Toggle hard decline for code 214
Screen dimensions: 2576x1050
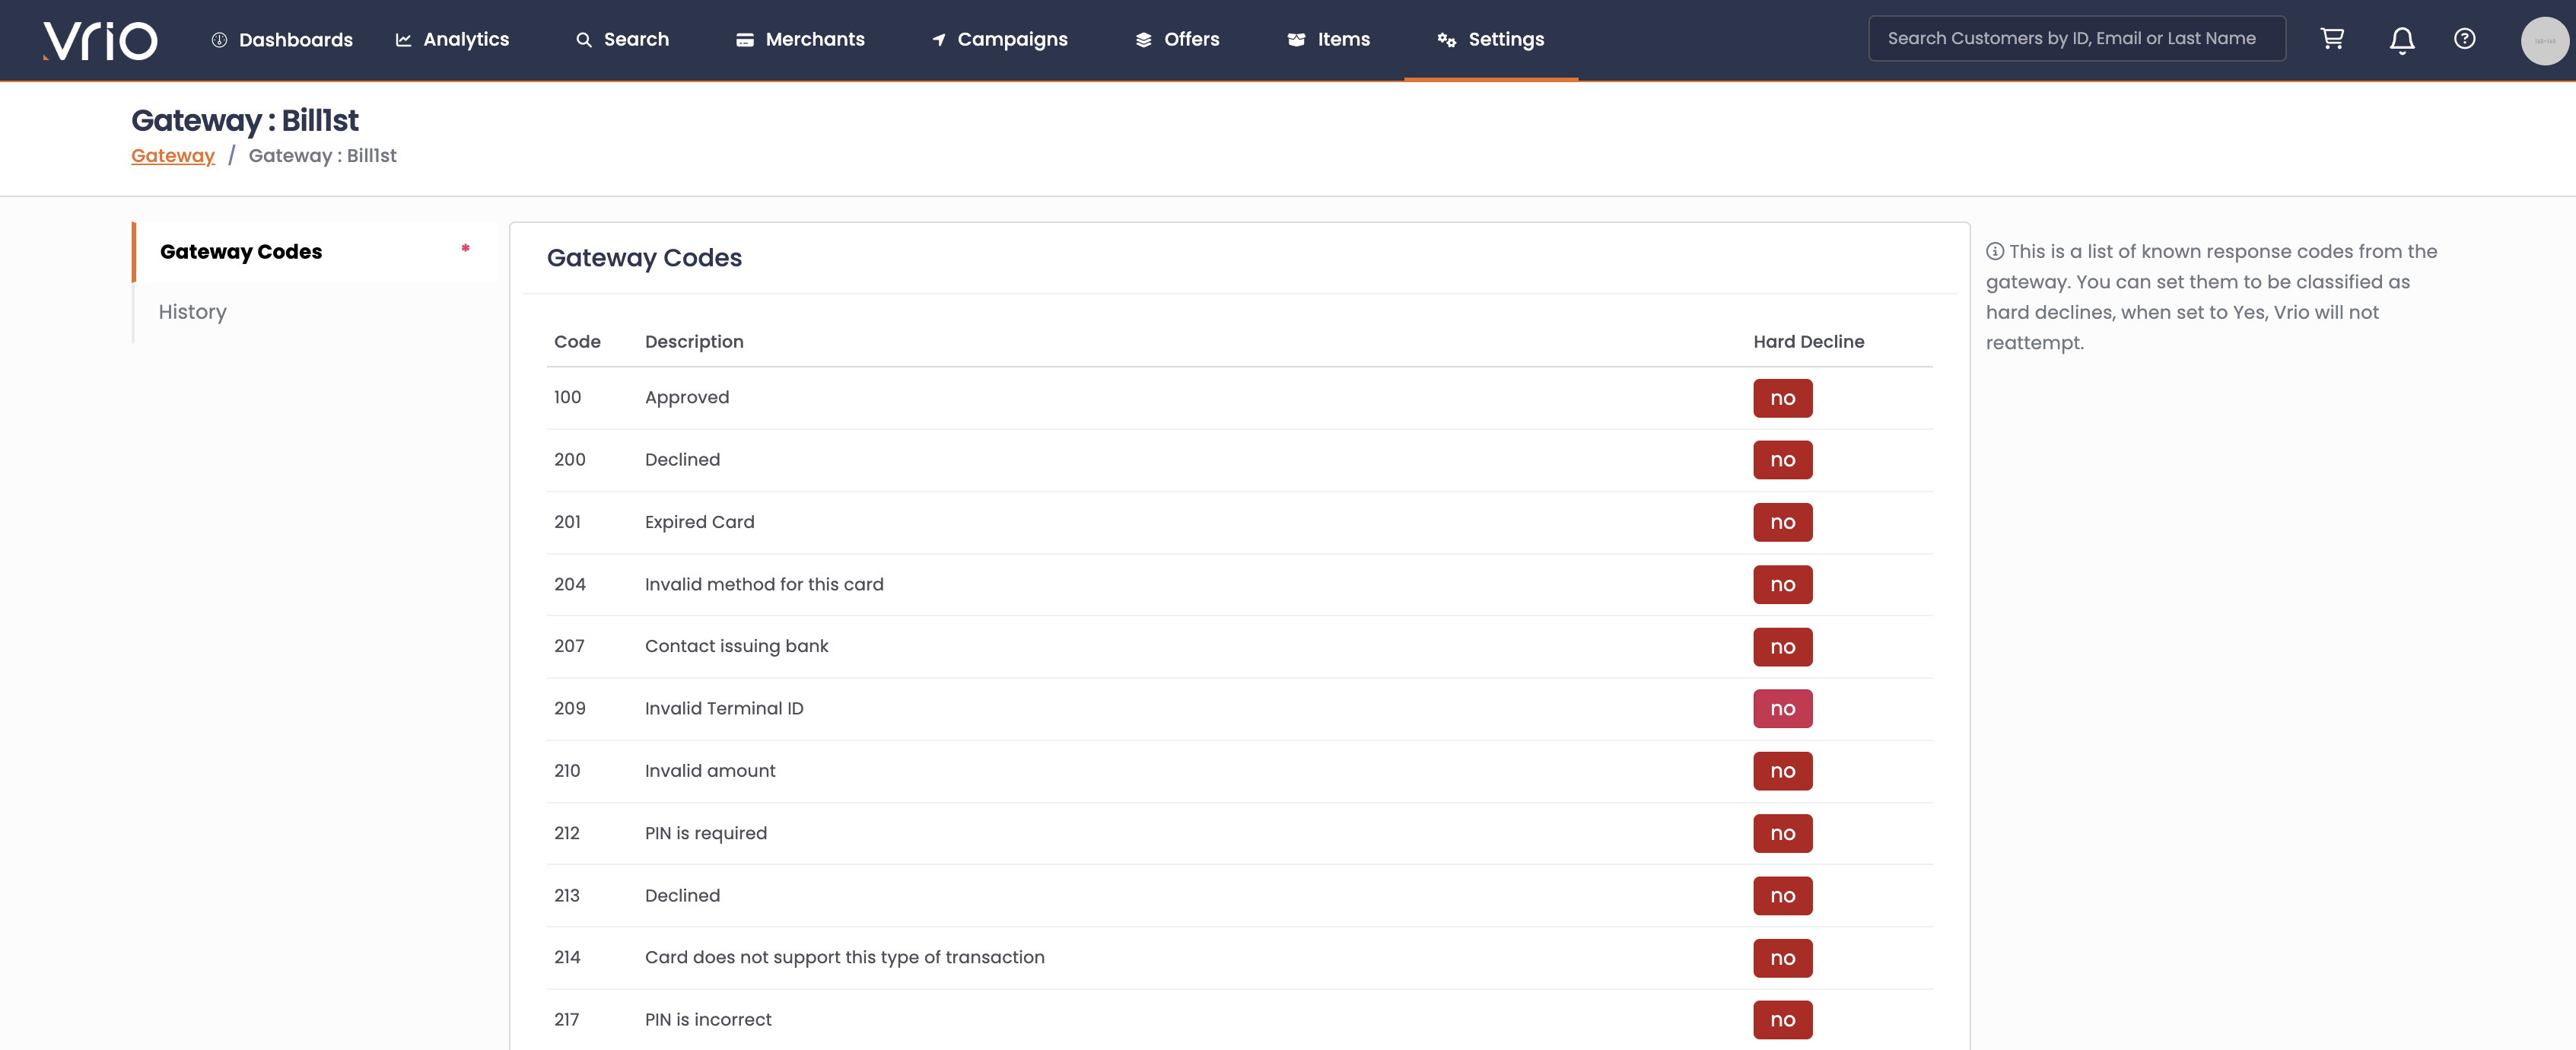(x=1782, y=958)
